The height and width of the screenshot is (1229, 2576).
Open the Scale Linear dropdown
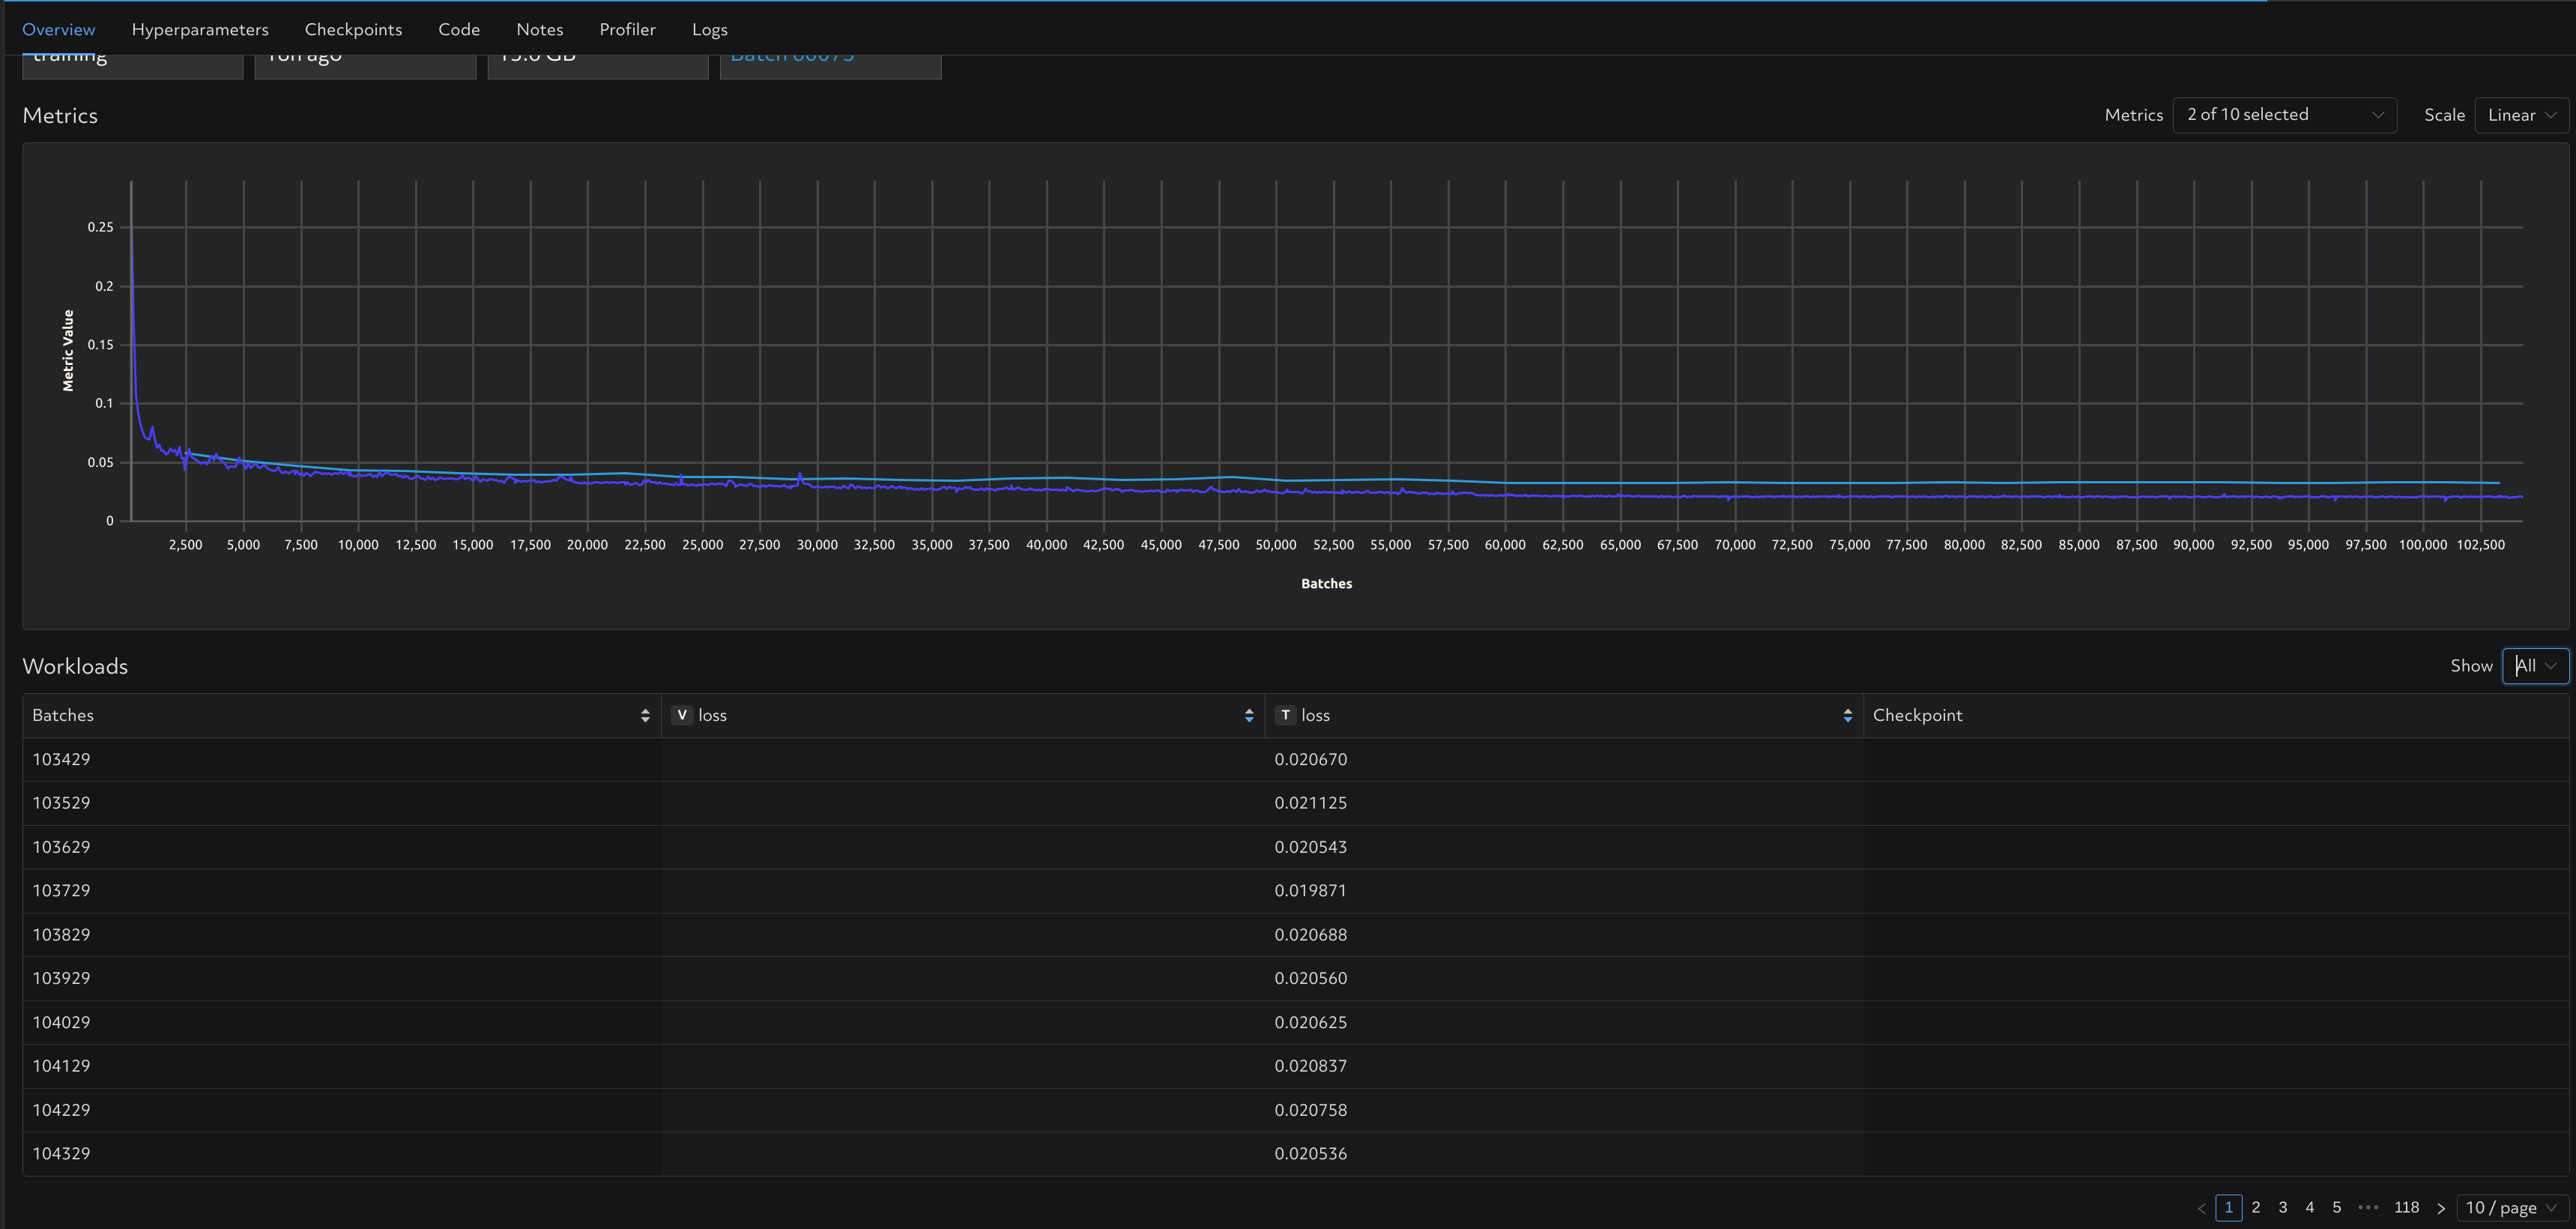pos(2521,115)
